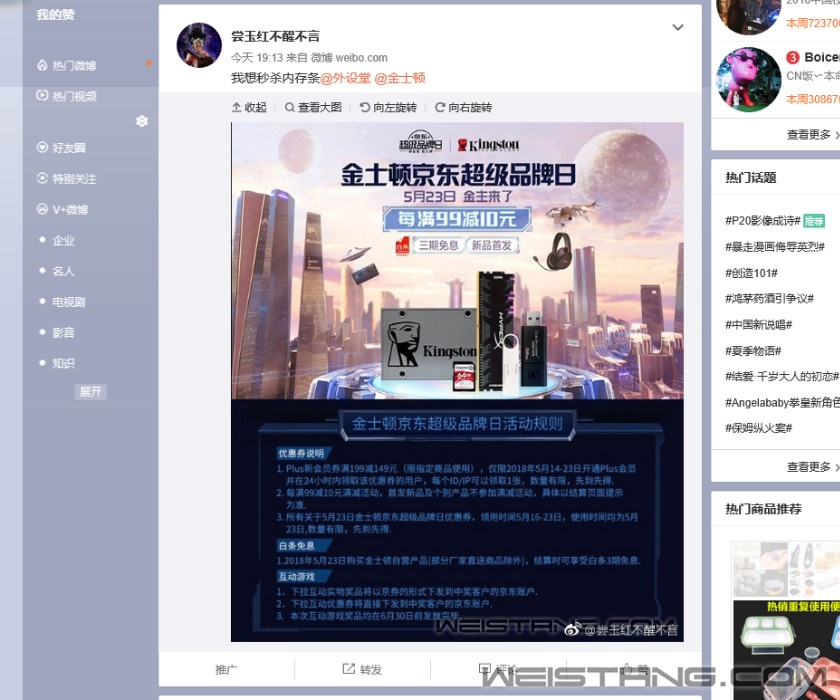Click the @外设堂 mention
This screenshot has height=700, width=840.
346,78
